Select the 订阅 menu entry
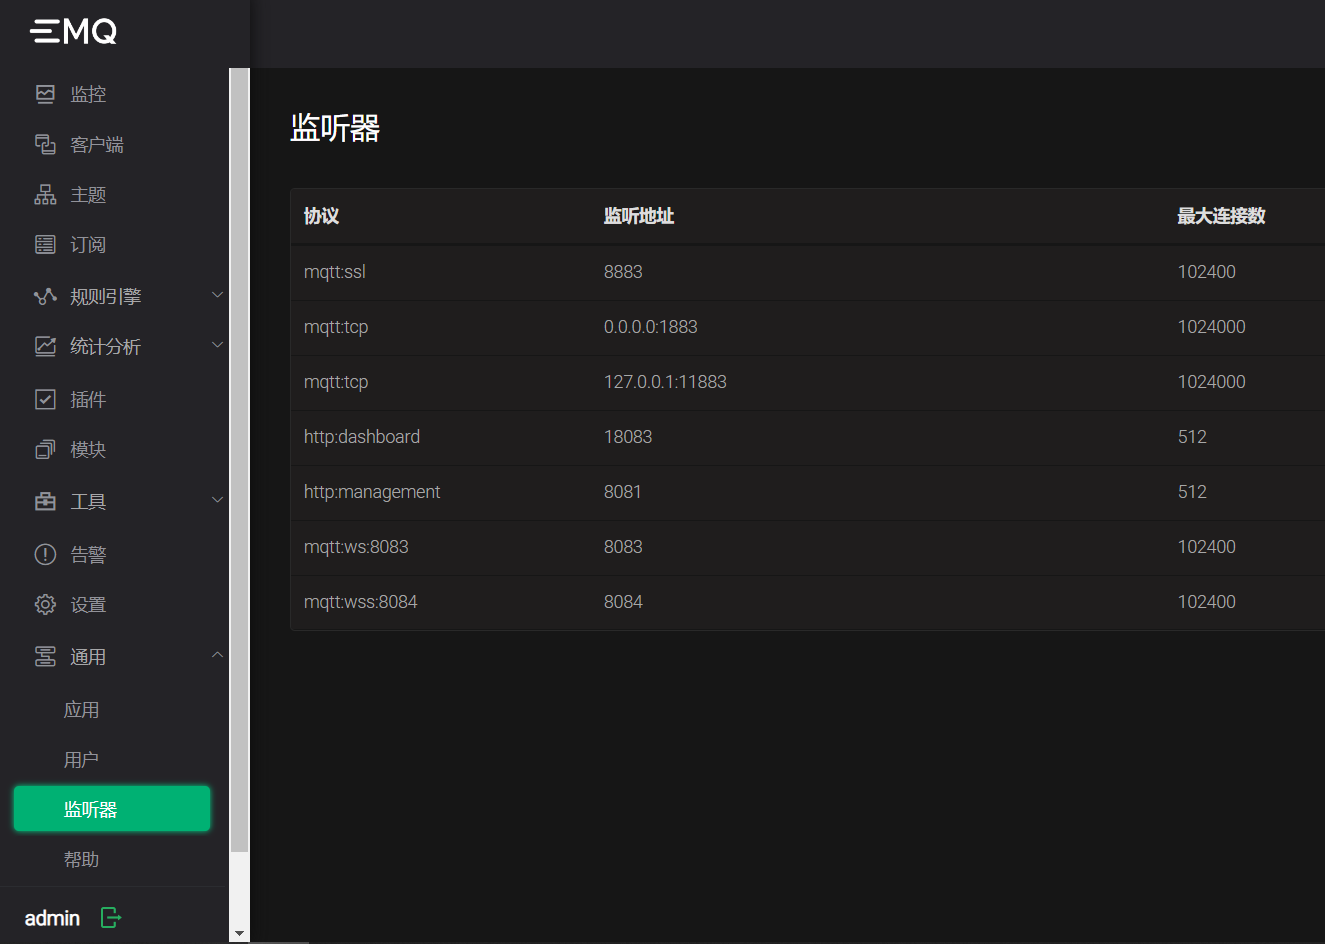Viewport: 1325px width, 944px height. pos(88,244)
